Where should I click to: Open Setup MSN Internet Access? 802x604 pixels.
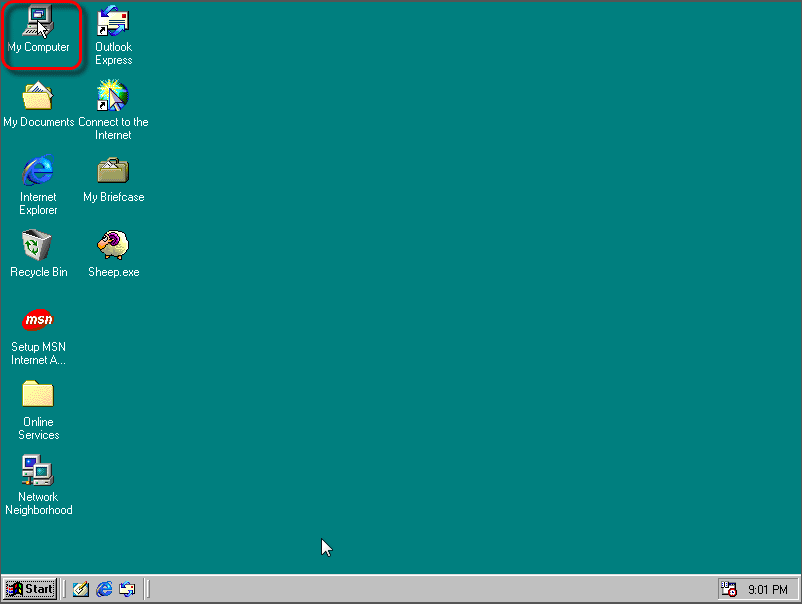[37, 320]
